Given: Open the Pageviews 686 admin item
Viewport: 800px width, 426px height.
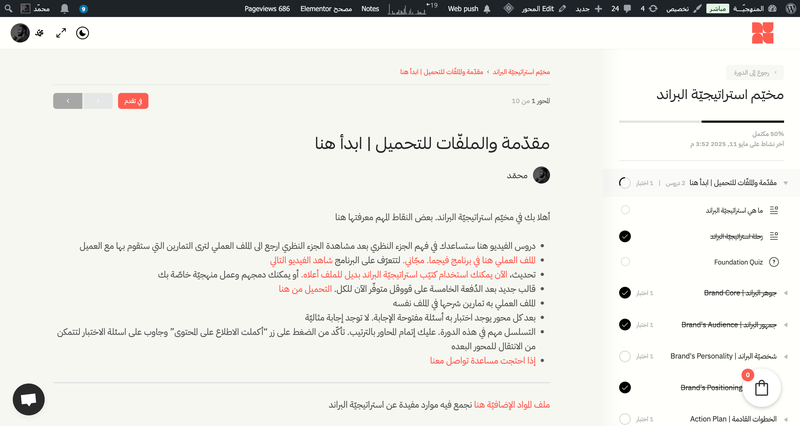Looking at the screenshot, I should (x=267, y=9).
